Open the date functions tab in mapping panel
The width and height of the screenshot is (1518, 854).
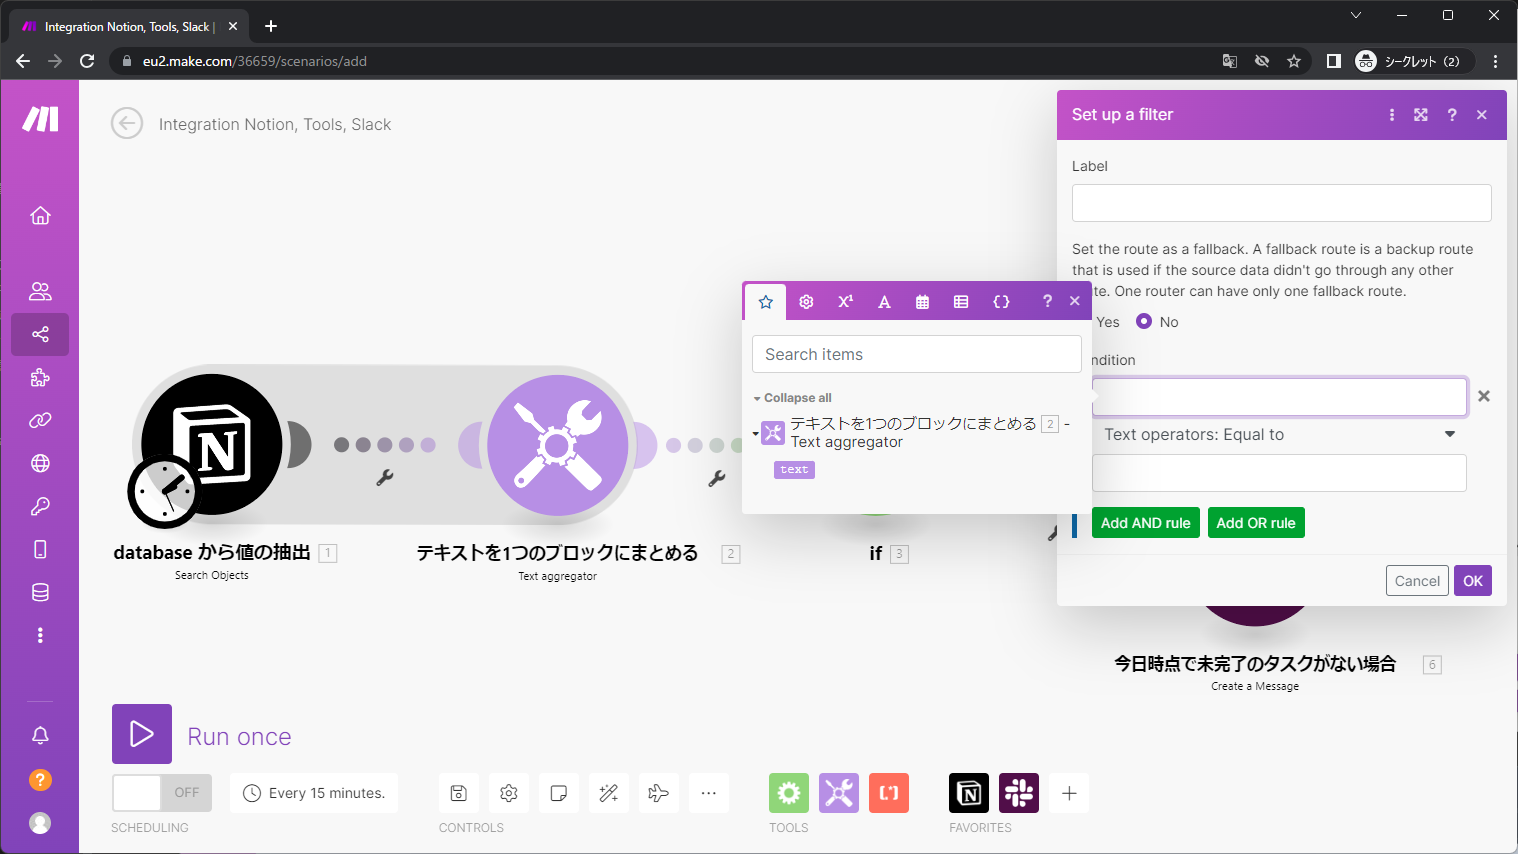[922, 301]
